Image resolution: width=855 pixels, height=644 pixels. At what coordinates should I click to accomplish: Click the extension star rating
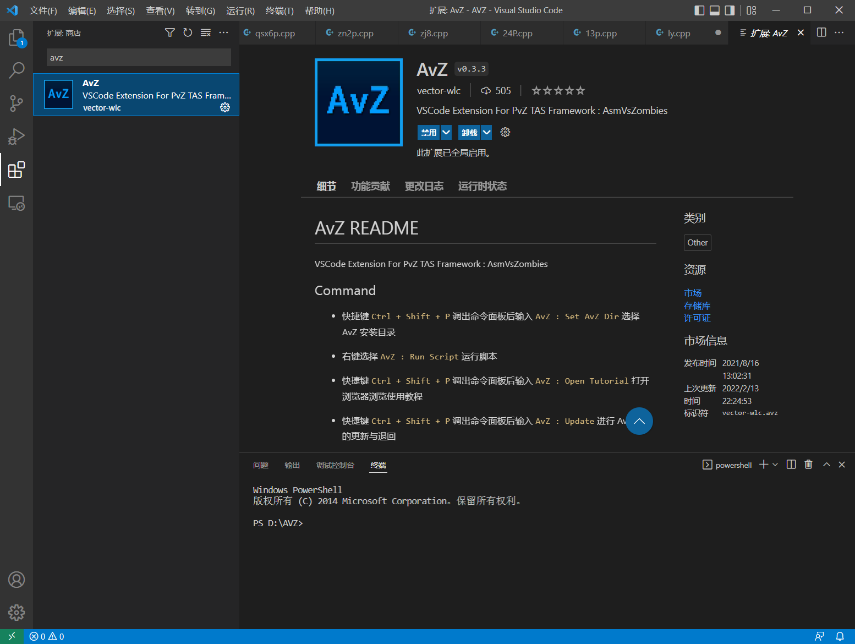pyautogui.click(x=558, y=91)
